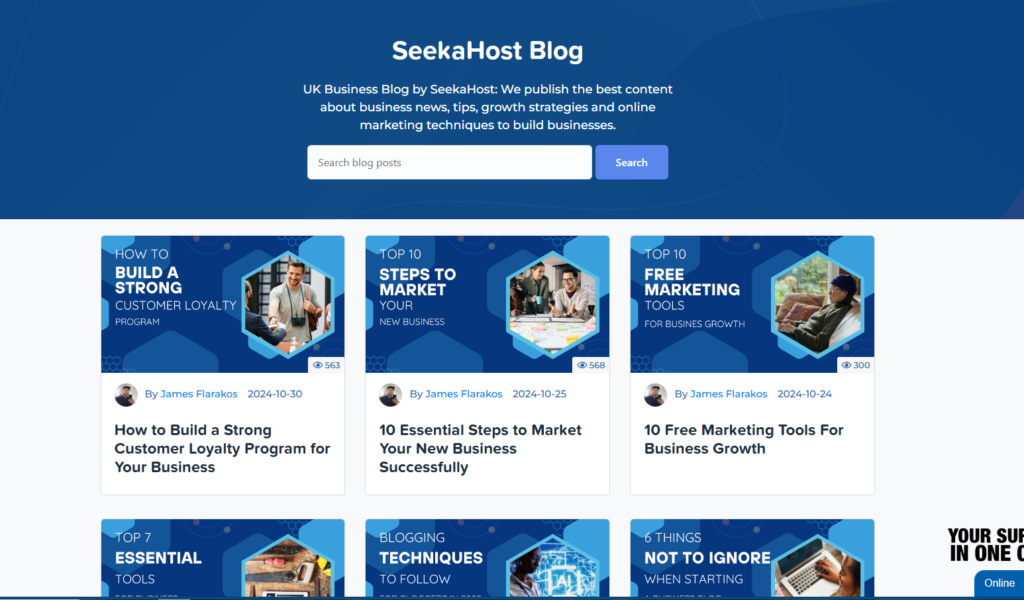The height and width of the screenshot is (600, 1024).
Task: Open James Flarakos link on the 2024-10-24 post
Action: tap(728, 394)
